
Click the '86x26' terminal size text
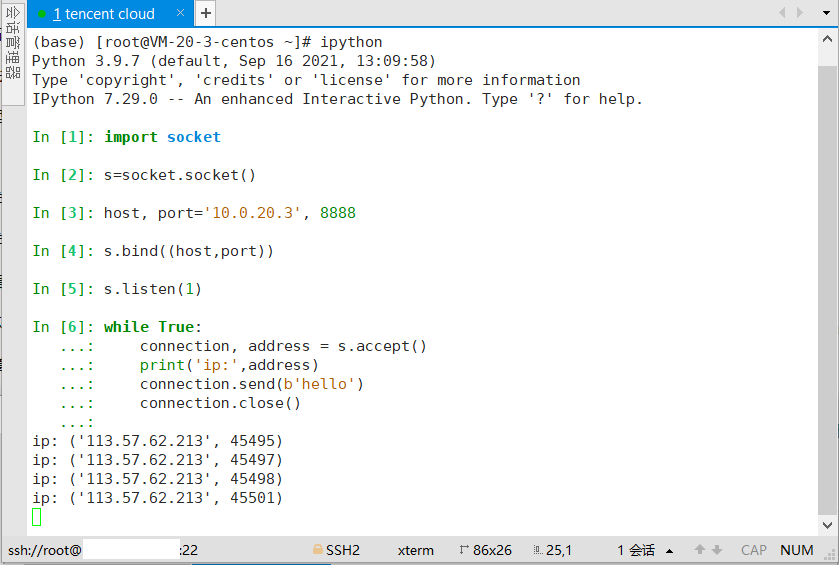click(492, 550)
